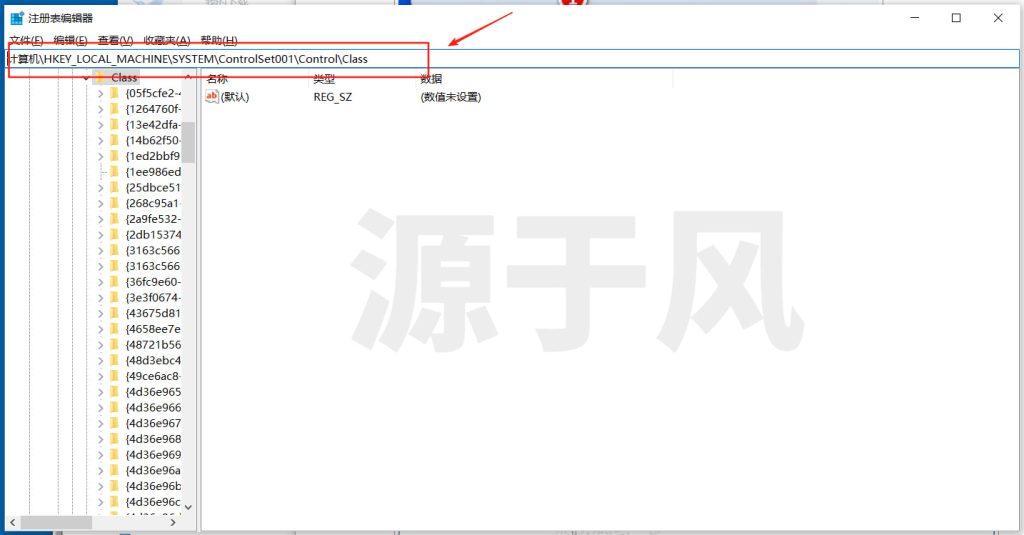
Task: Collapse the Class key in the tree
Action: [86, 78]
